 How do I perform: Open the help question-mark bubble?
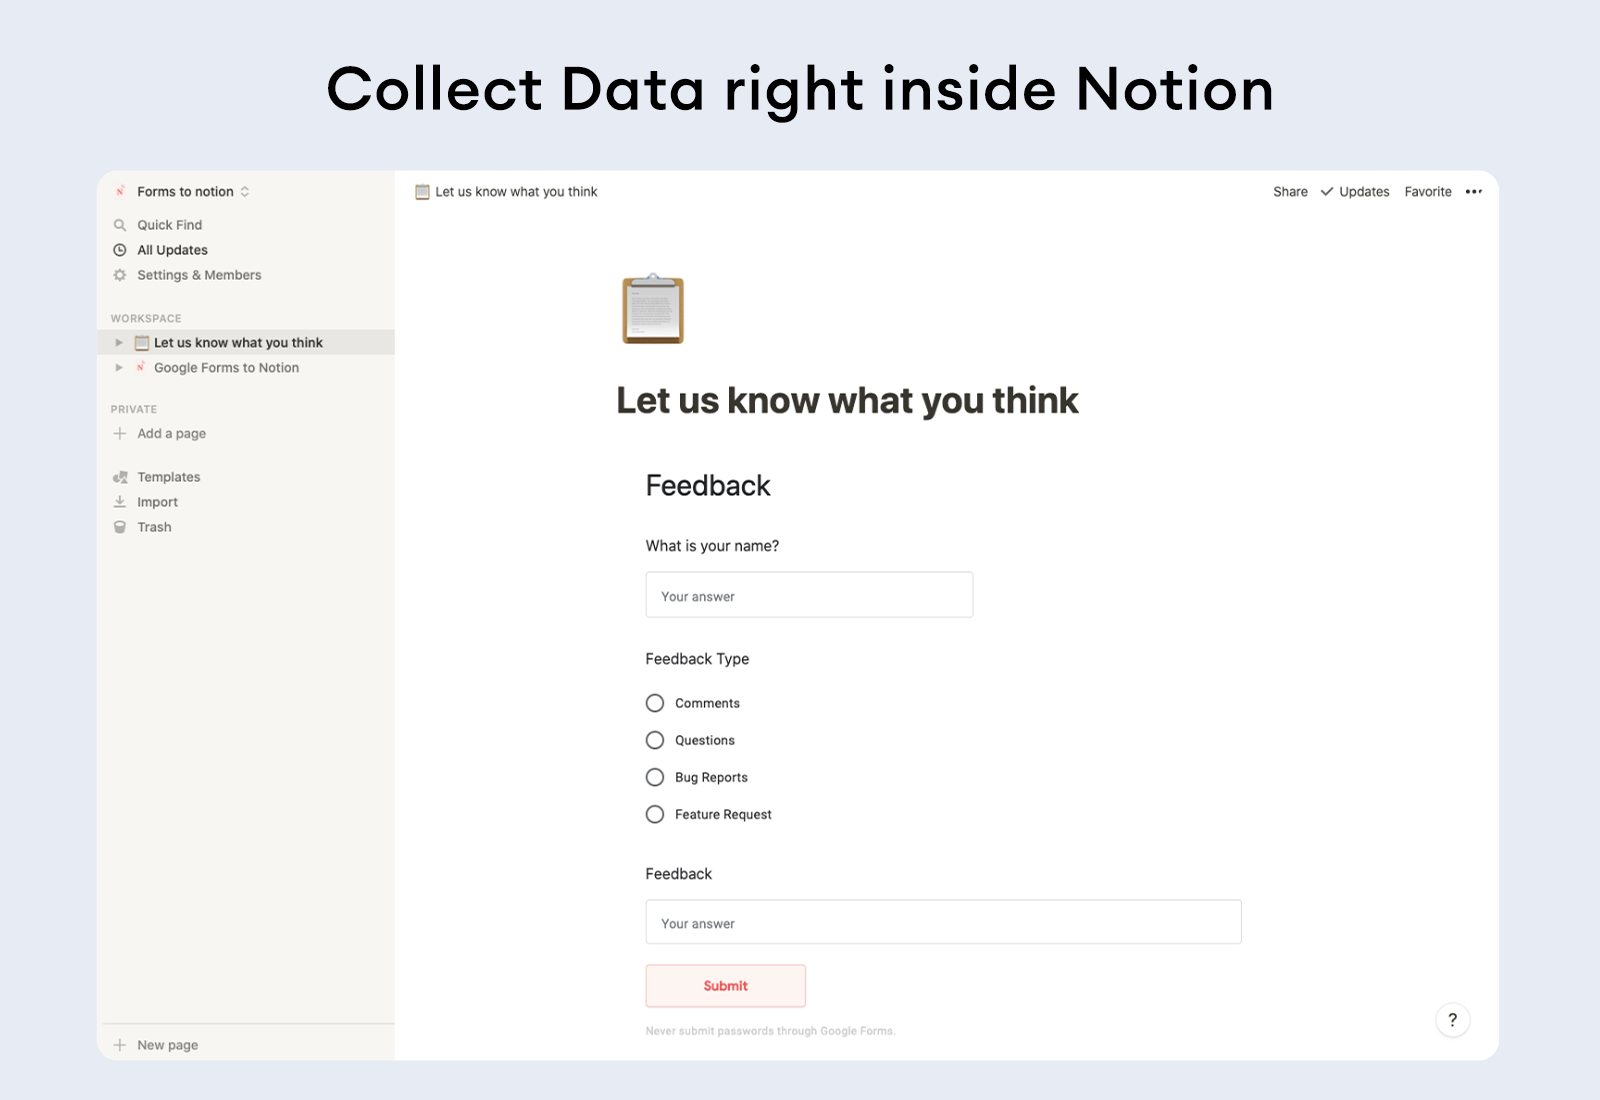click(x=1453, y=1019)
